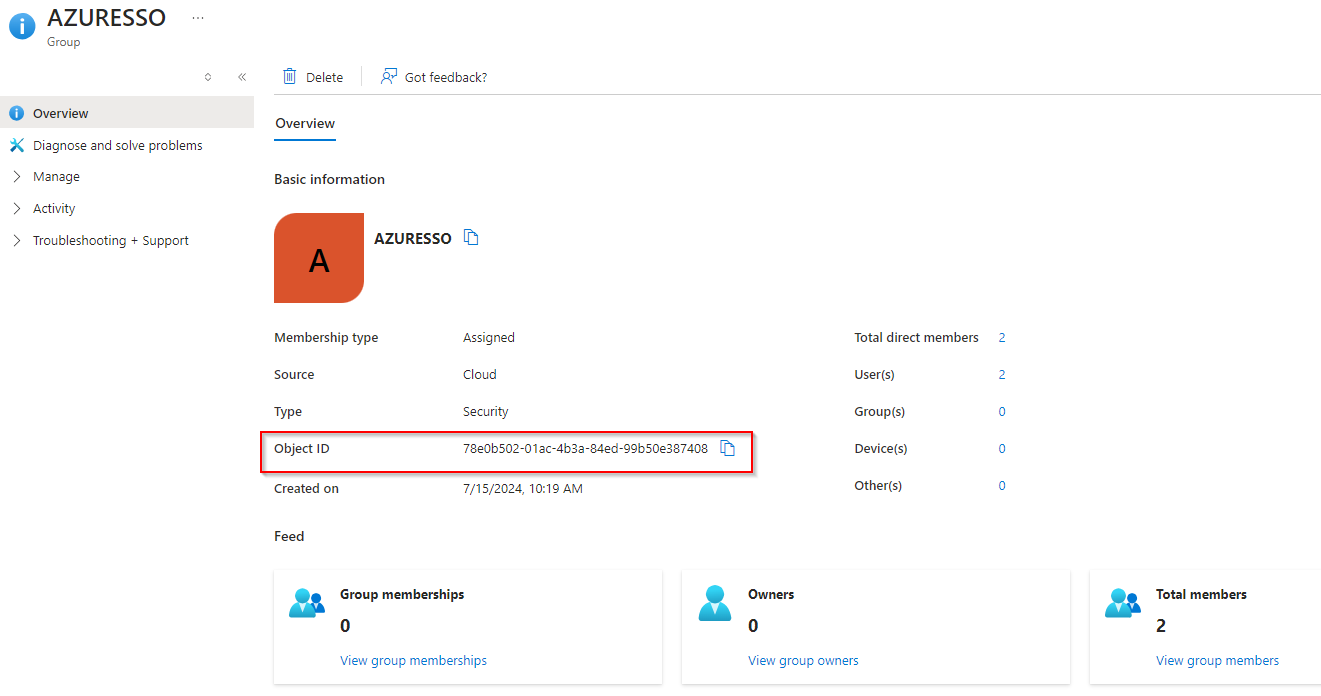Screen dimensions: 1321x696
Task: Click the Total direct members label
Action: tap(916, 338)
